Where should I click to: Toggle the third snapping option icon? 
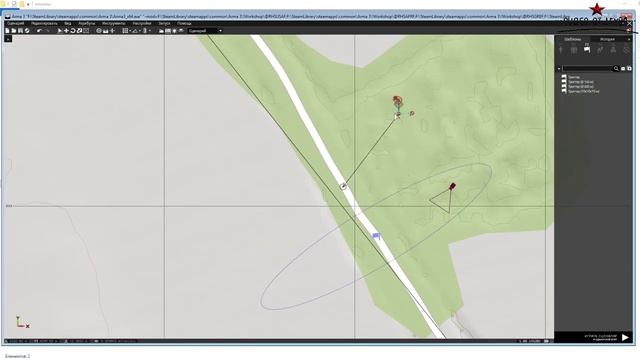(x=112, y=31)
